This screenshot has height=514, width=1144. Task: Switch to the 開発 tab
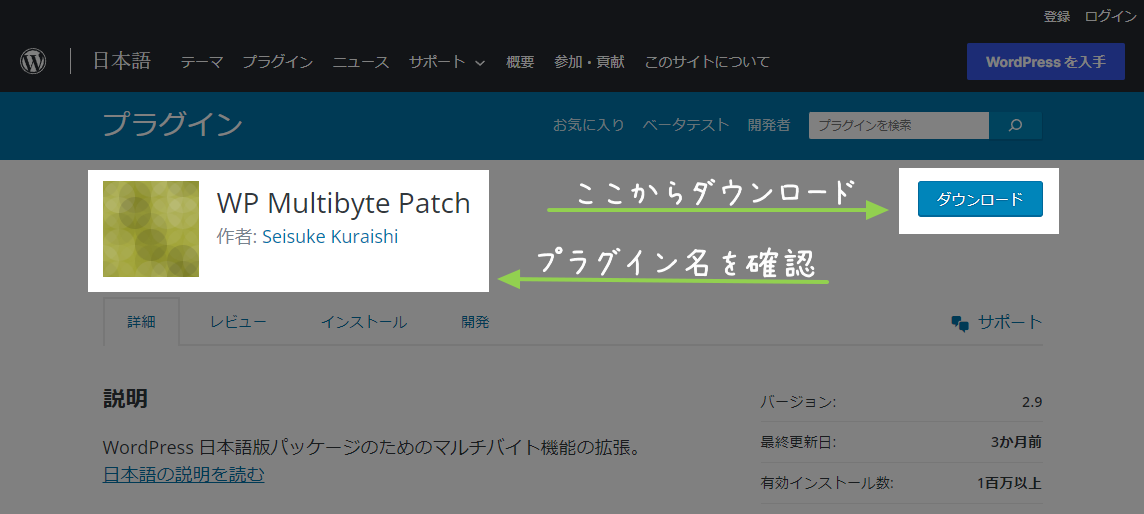click(475, 322)
